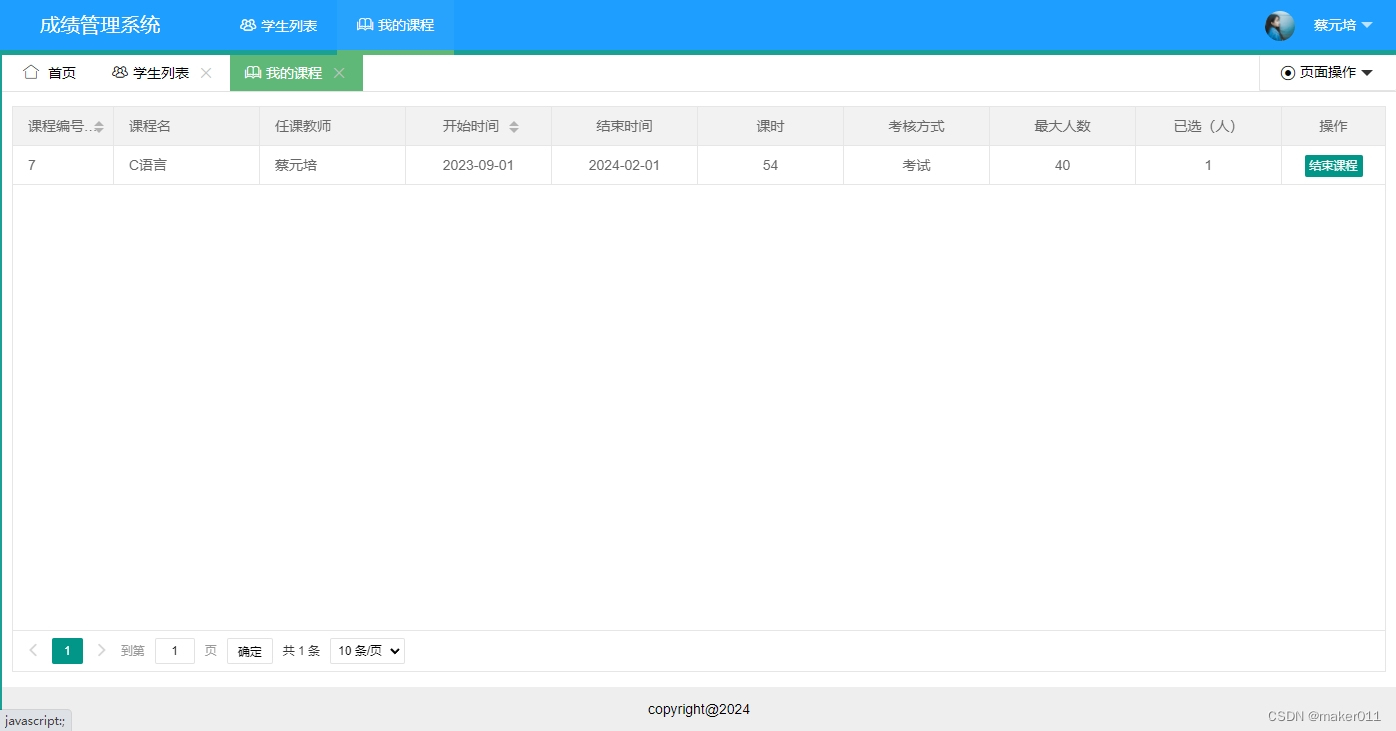Close the 学生列表 tab with its X
This screenshot has width=1396, height=731.
point(206,72)
